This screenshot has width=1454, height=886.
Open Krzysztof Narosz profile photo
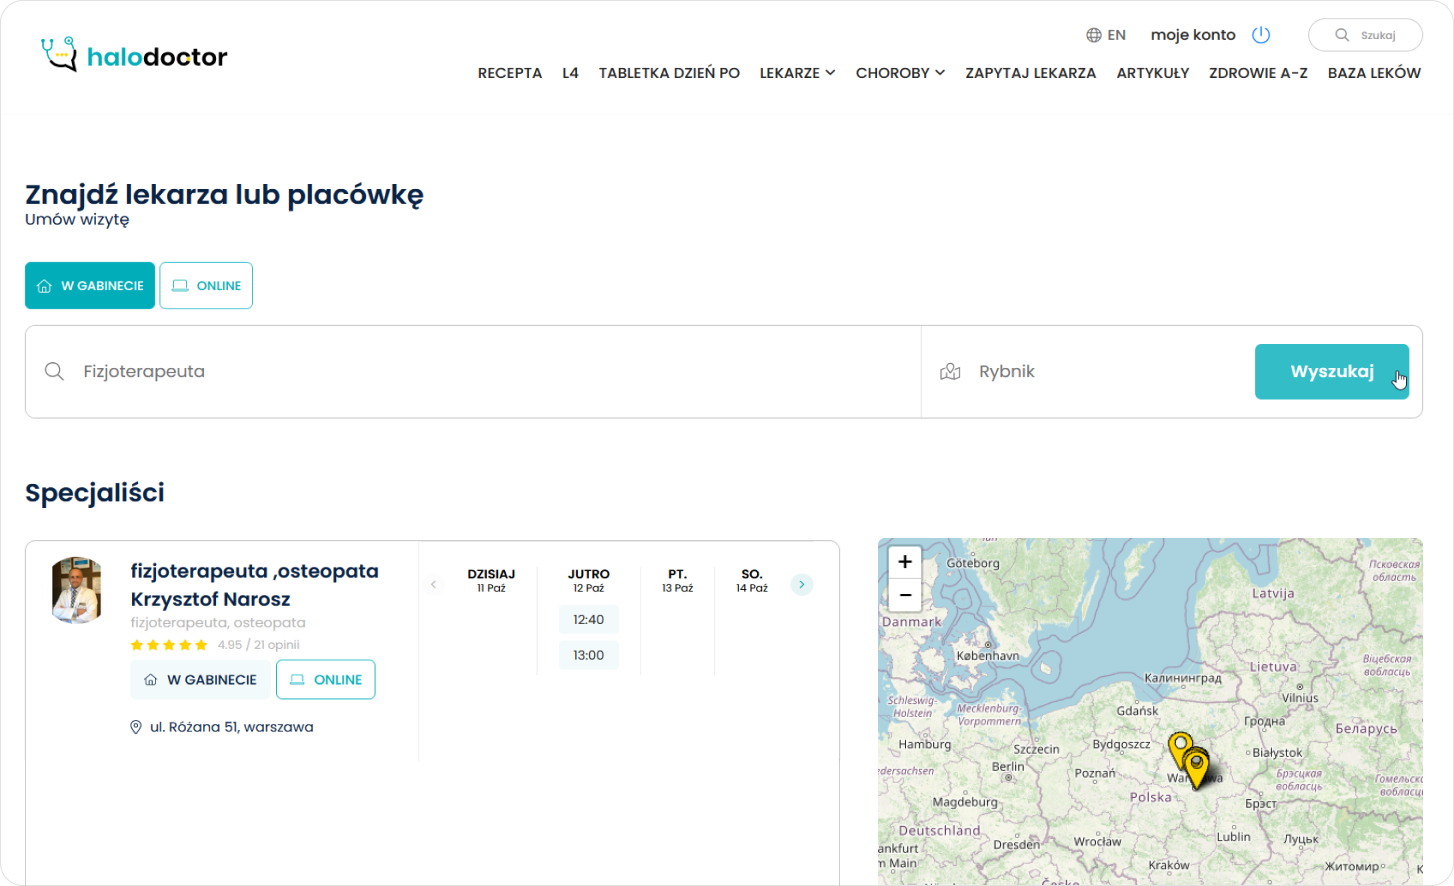click(77, 590)
